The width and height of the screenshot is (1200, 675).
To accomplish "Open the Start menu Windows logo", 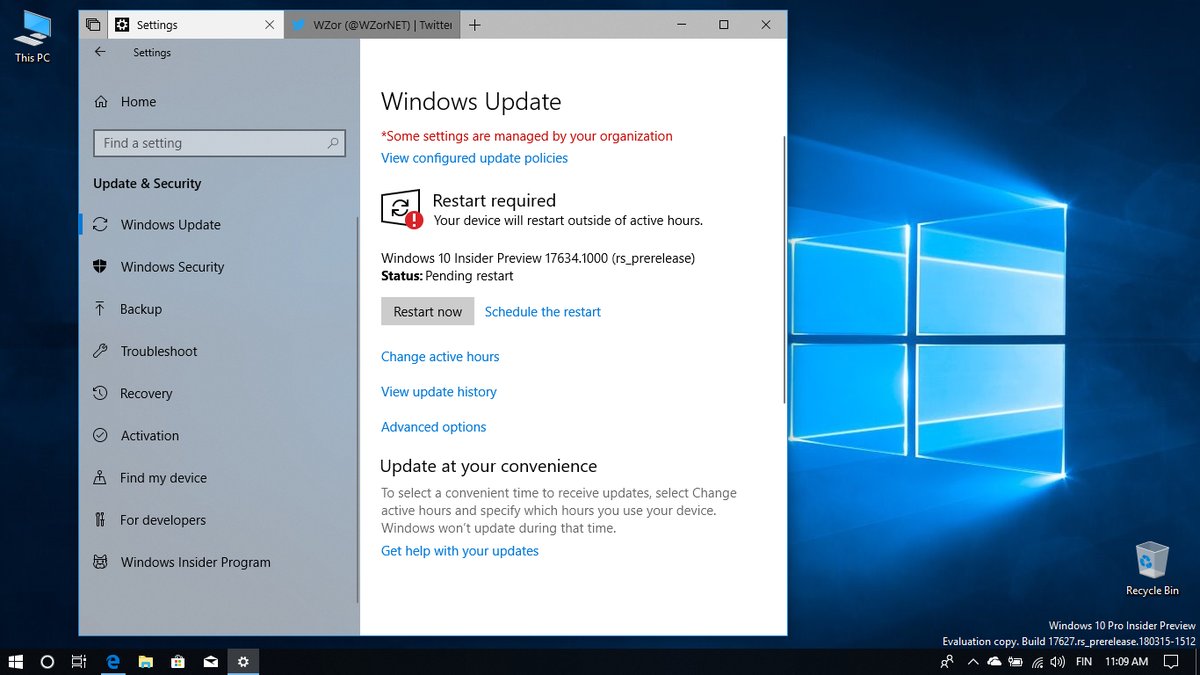I will coord(16,662).
